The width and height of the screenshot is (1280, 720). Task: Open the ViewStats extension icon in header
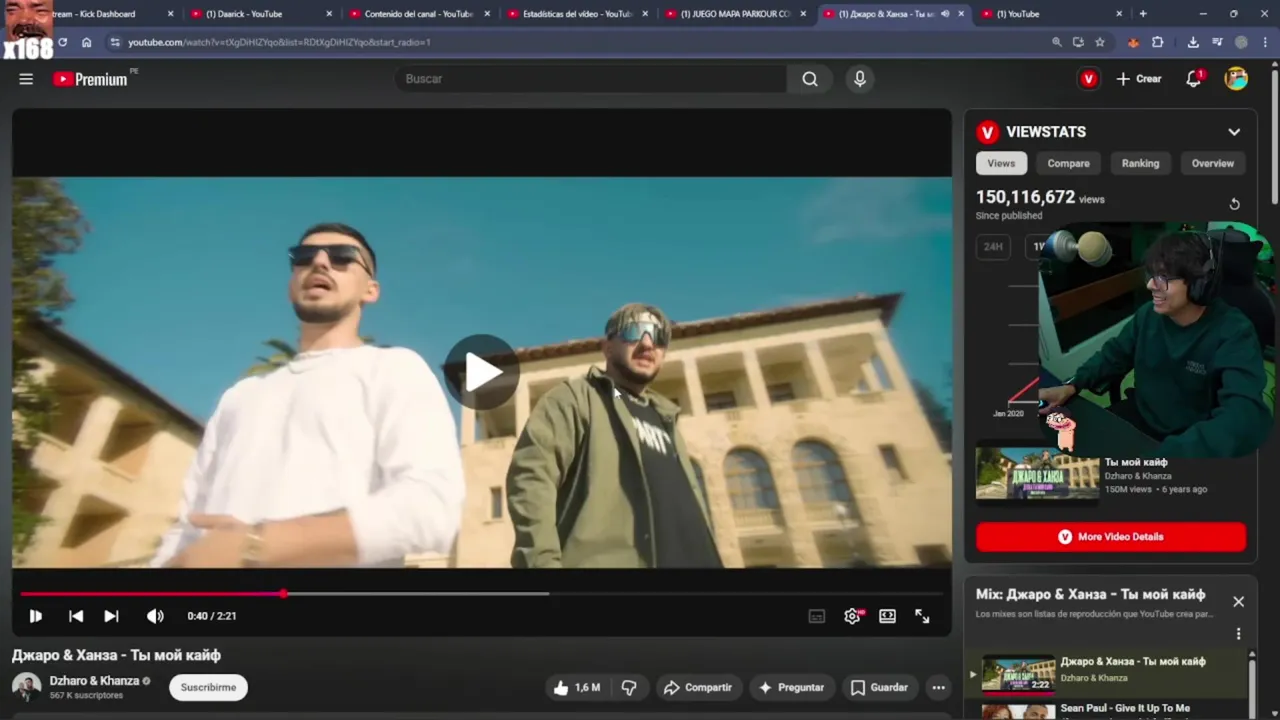[x=1089, y=79]
